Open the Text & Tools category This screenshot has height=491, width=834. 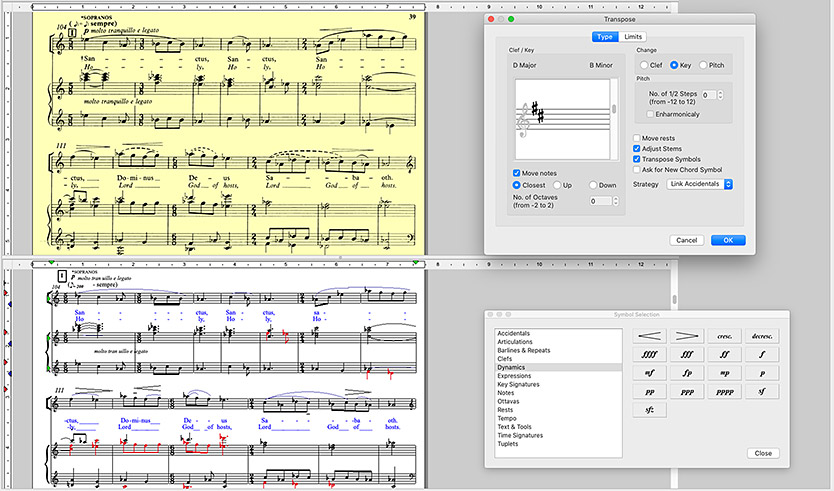click(x=558, y=427)
